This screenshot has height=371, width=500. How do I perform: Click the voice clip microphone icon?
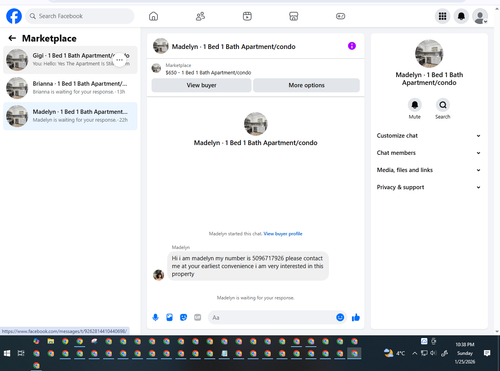click(x=155, y=317)
